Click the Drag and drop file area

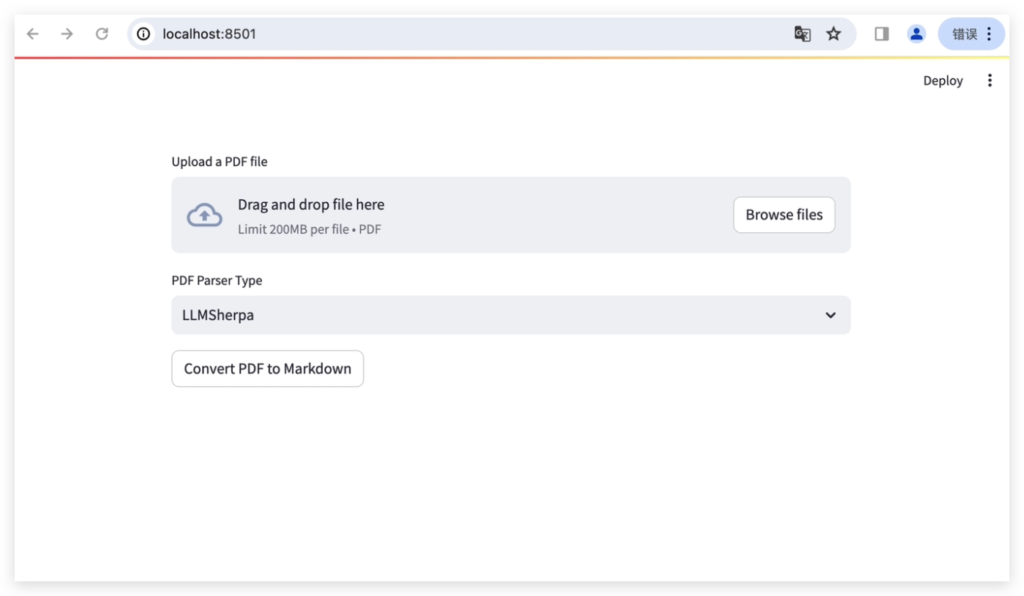pos(511,215)
